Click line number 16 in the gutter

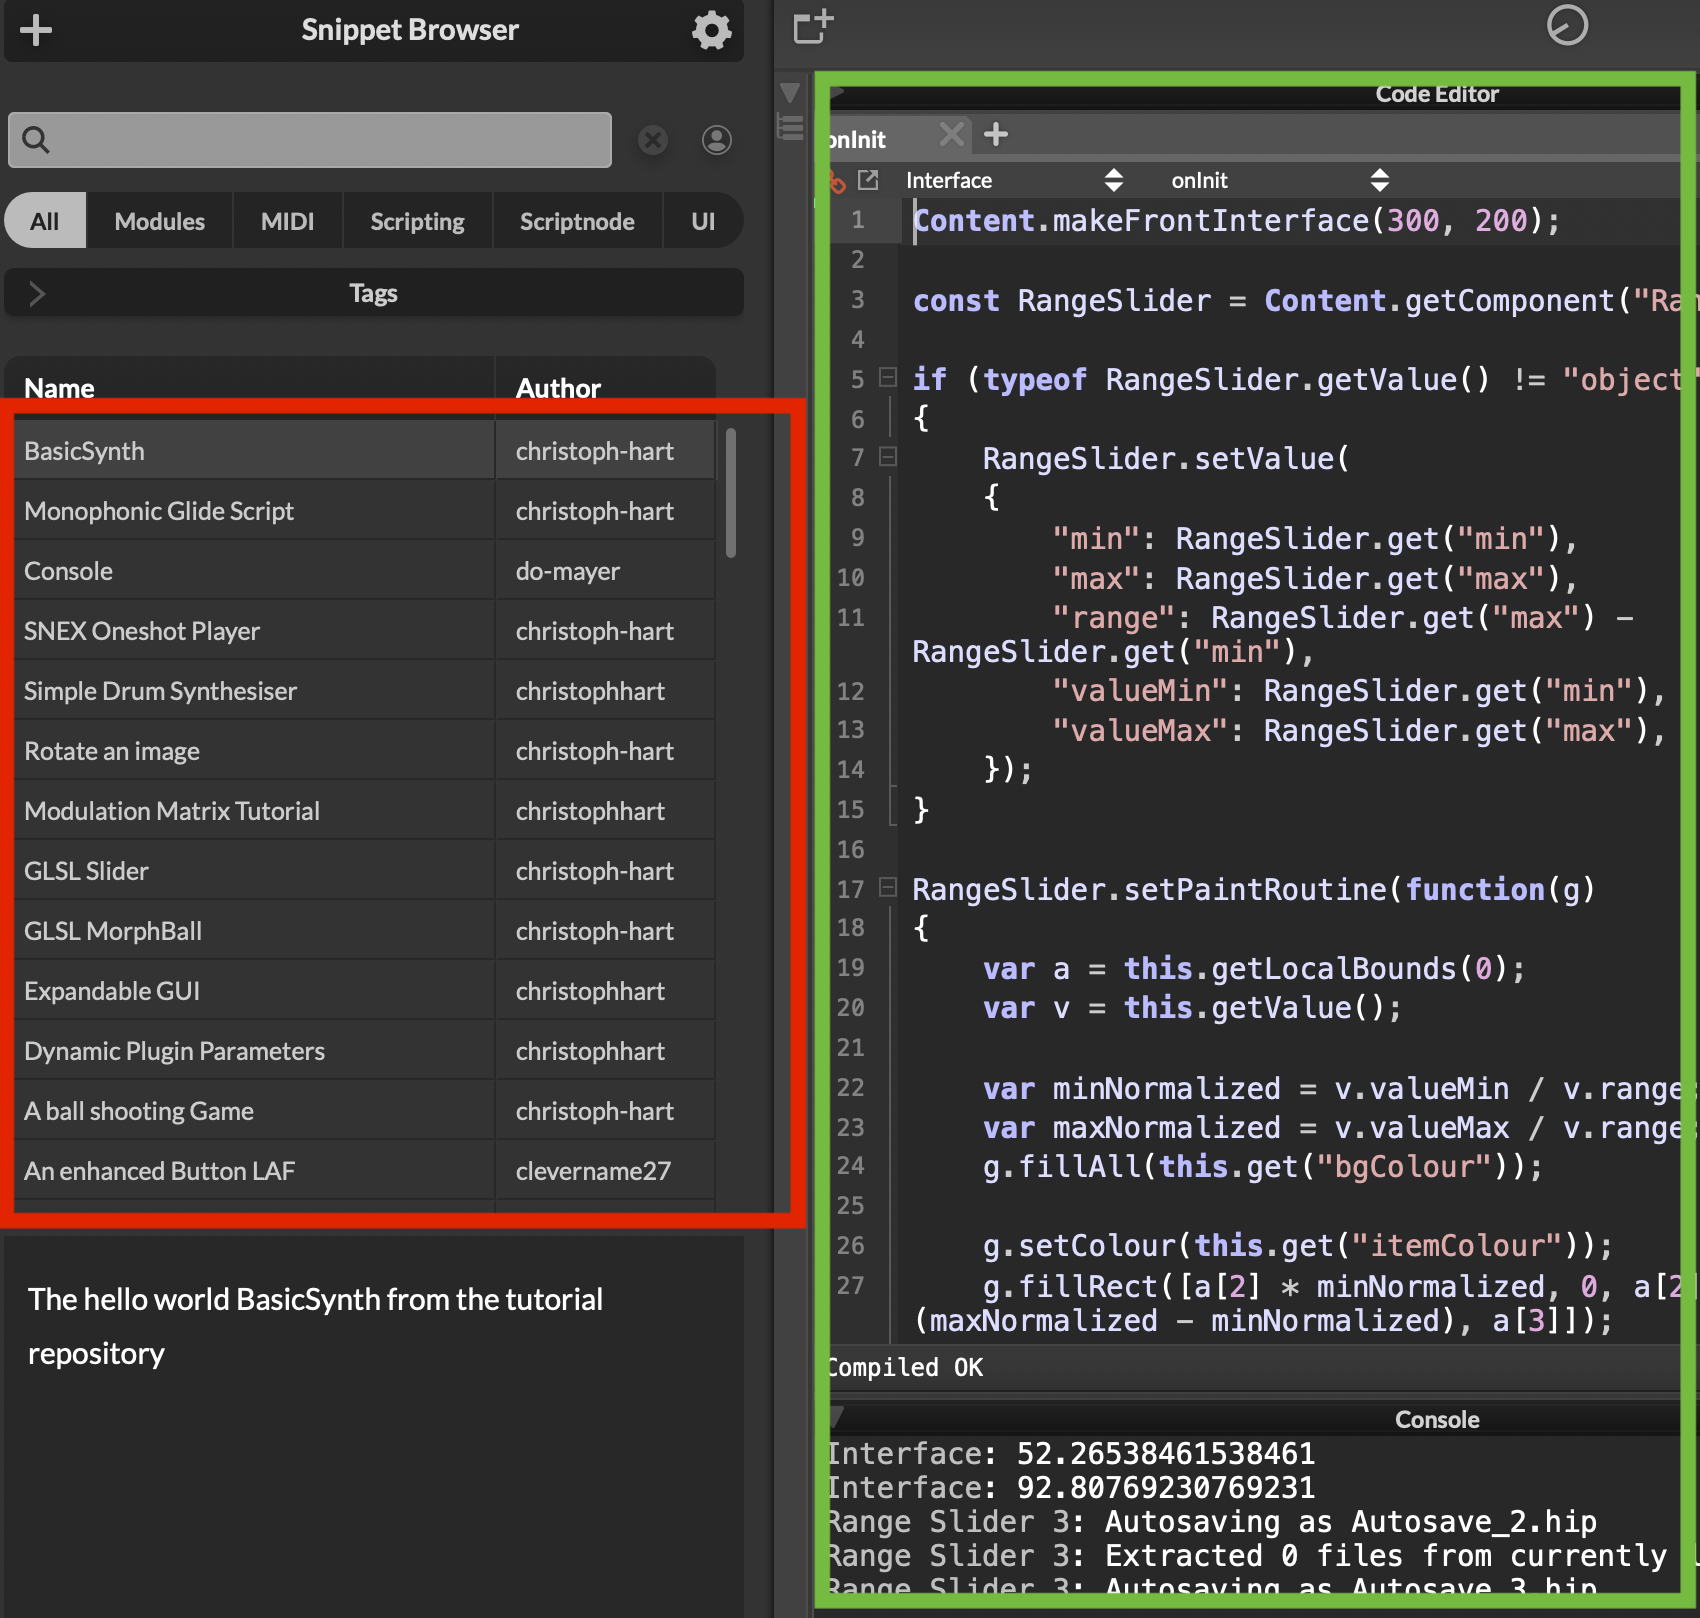851,849
